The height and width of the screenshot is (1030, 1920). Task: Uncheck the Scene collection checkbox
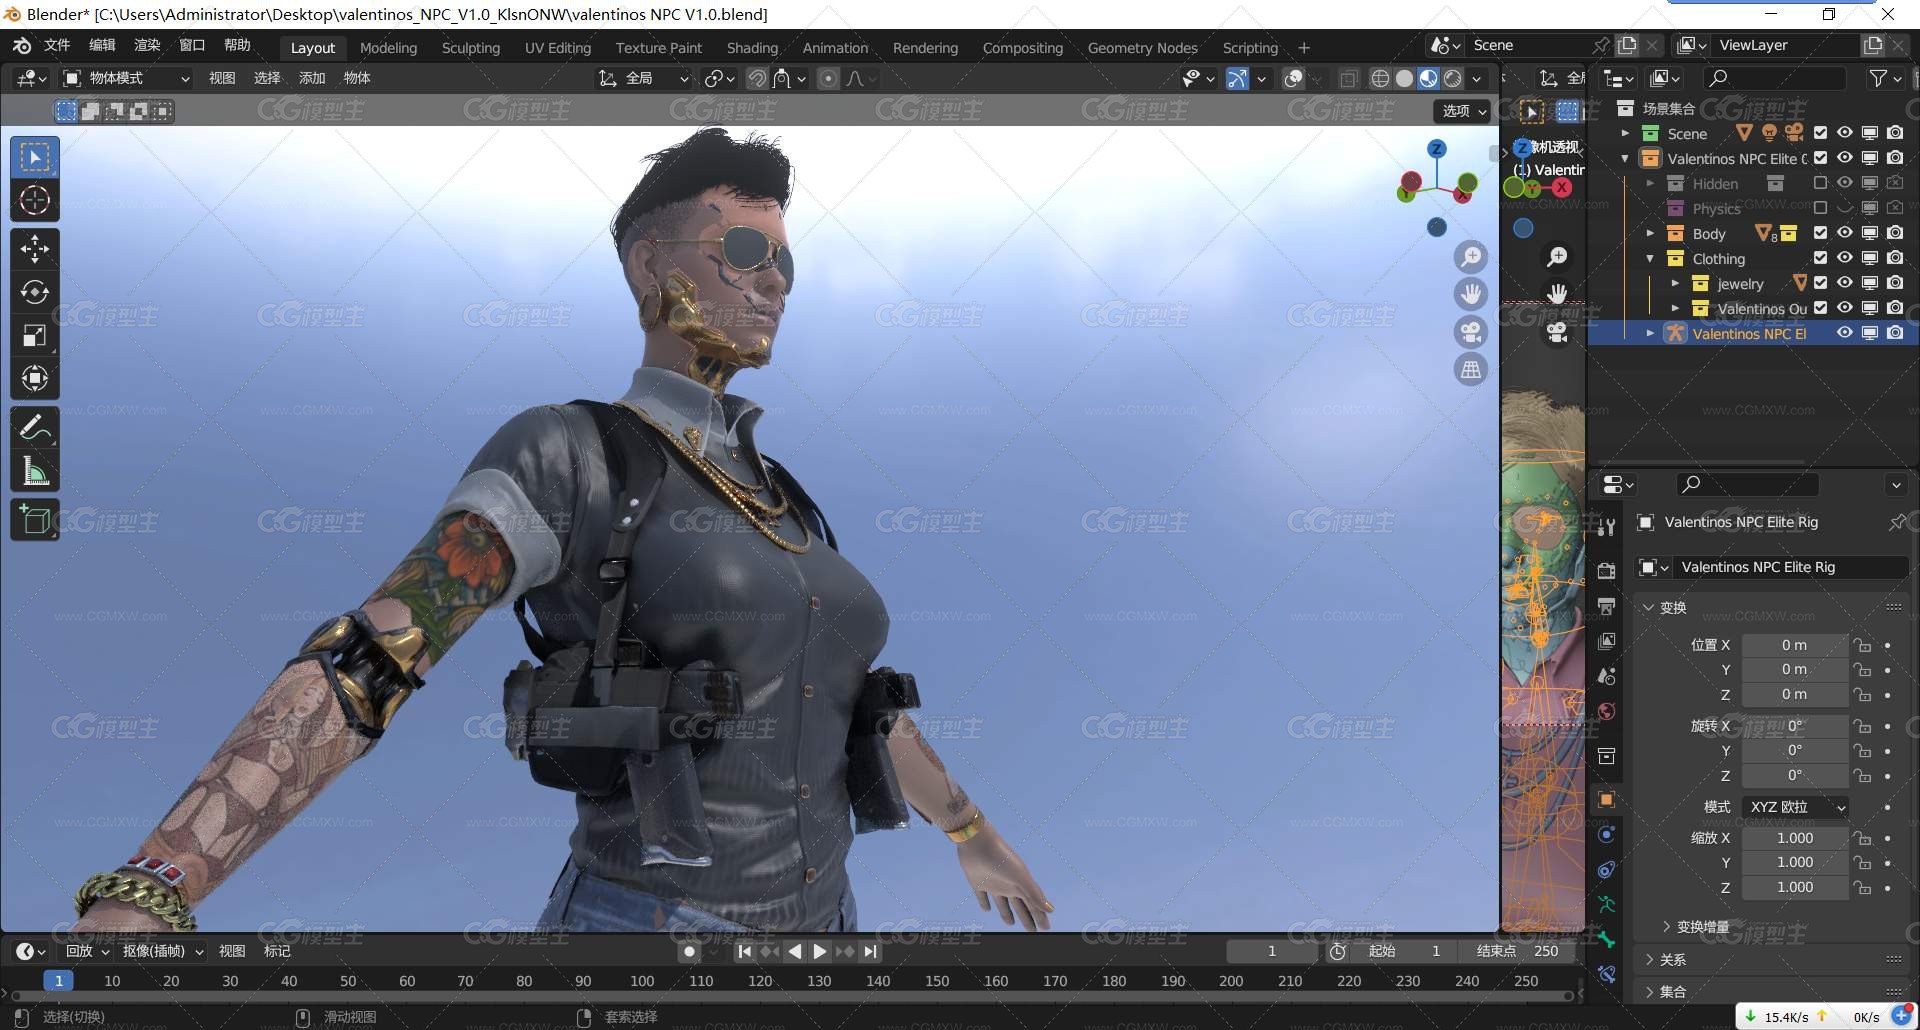point(1820,133)
